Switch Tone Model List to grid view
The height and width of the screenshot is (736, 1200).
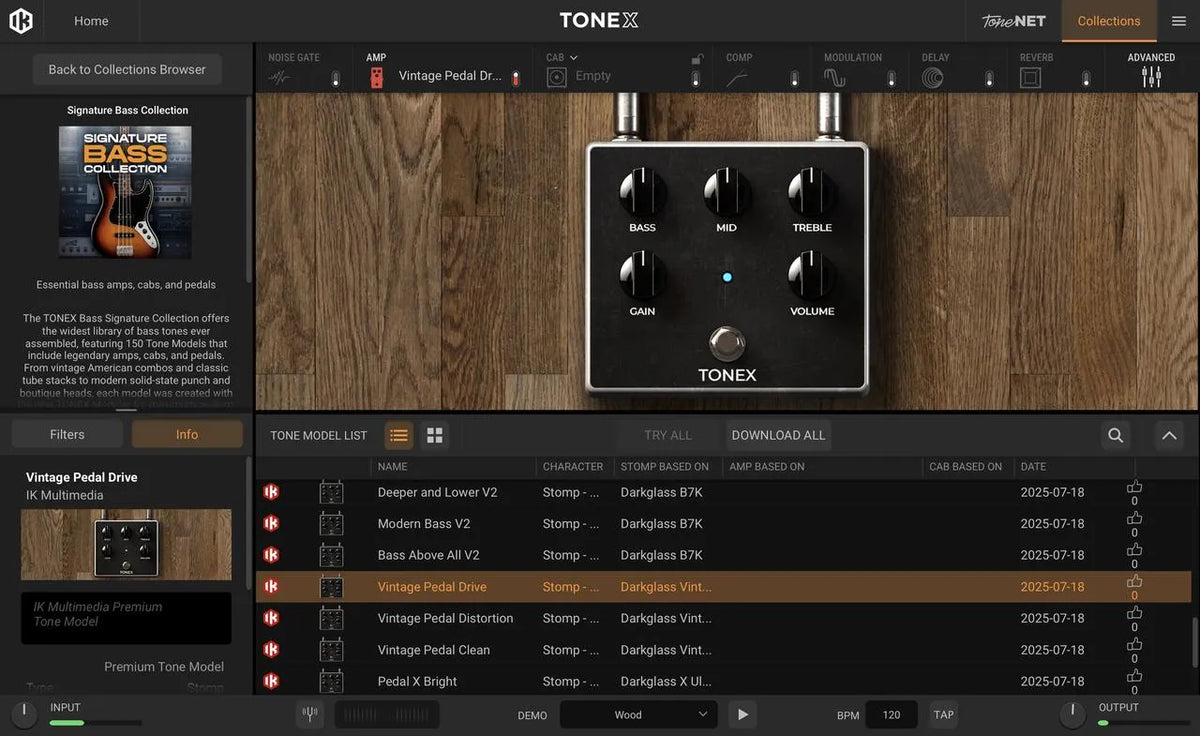click(434, 435)
